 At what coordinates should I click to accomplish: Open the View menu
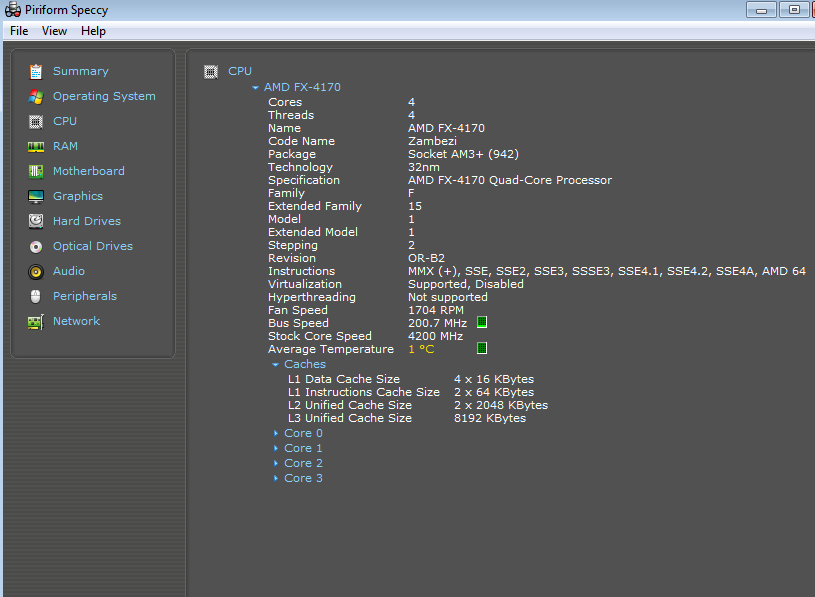click(54, 31)
